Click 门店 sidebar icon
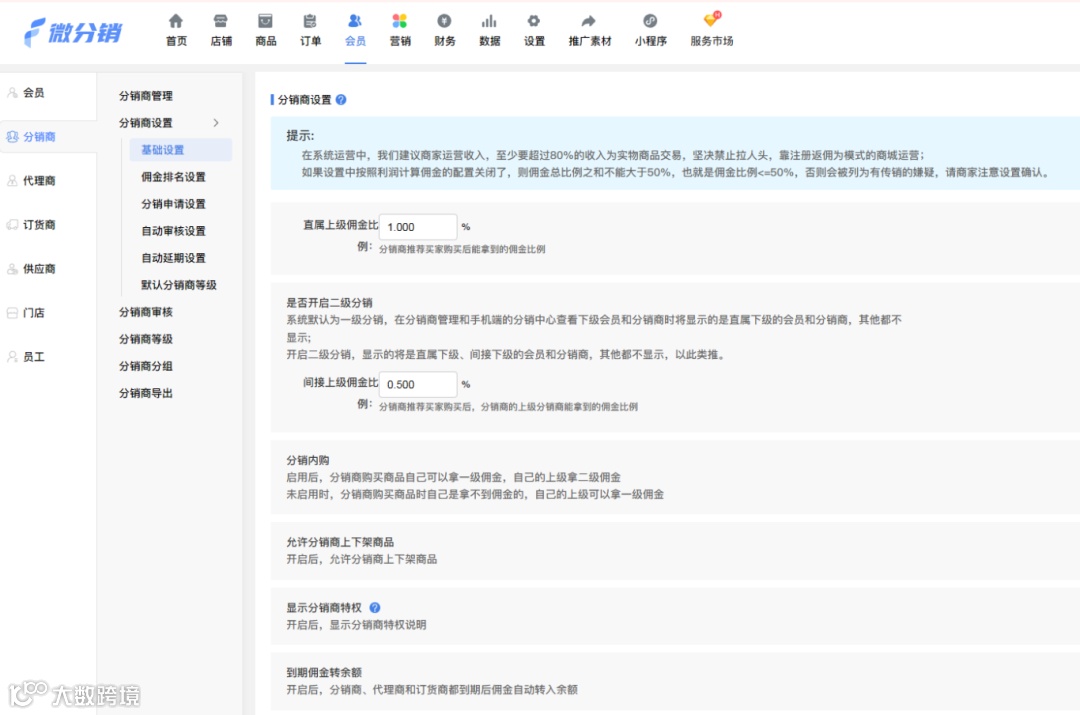 pyautogui.click(x=12, y=313)
